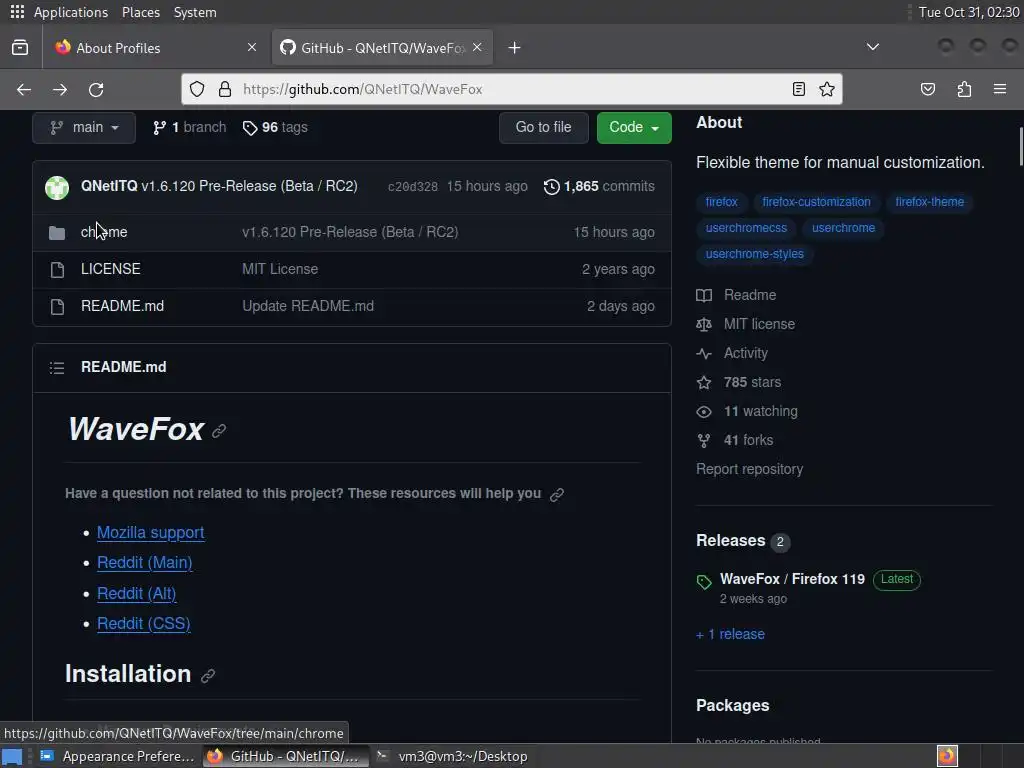Open the WaveFox / Firefox 119 release

click(x=792, y=579)
